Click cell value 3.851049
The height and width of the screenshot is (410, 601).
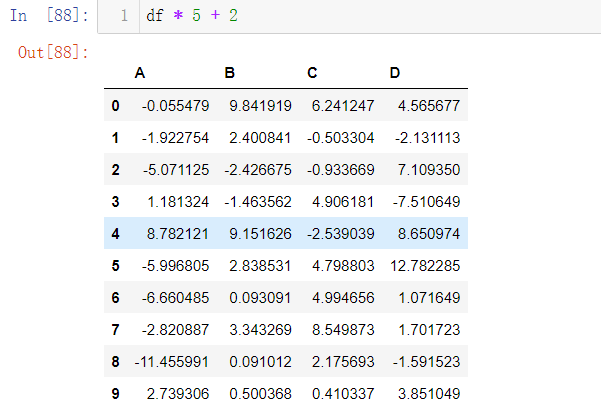click(x=429, y=394)
